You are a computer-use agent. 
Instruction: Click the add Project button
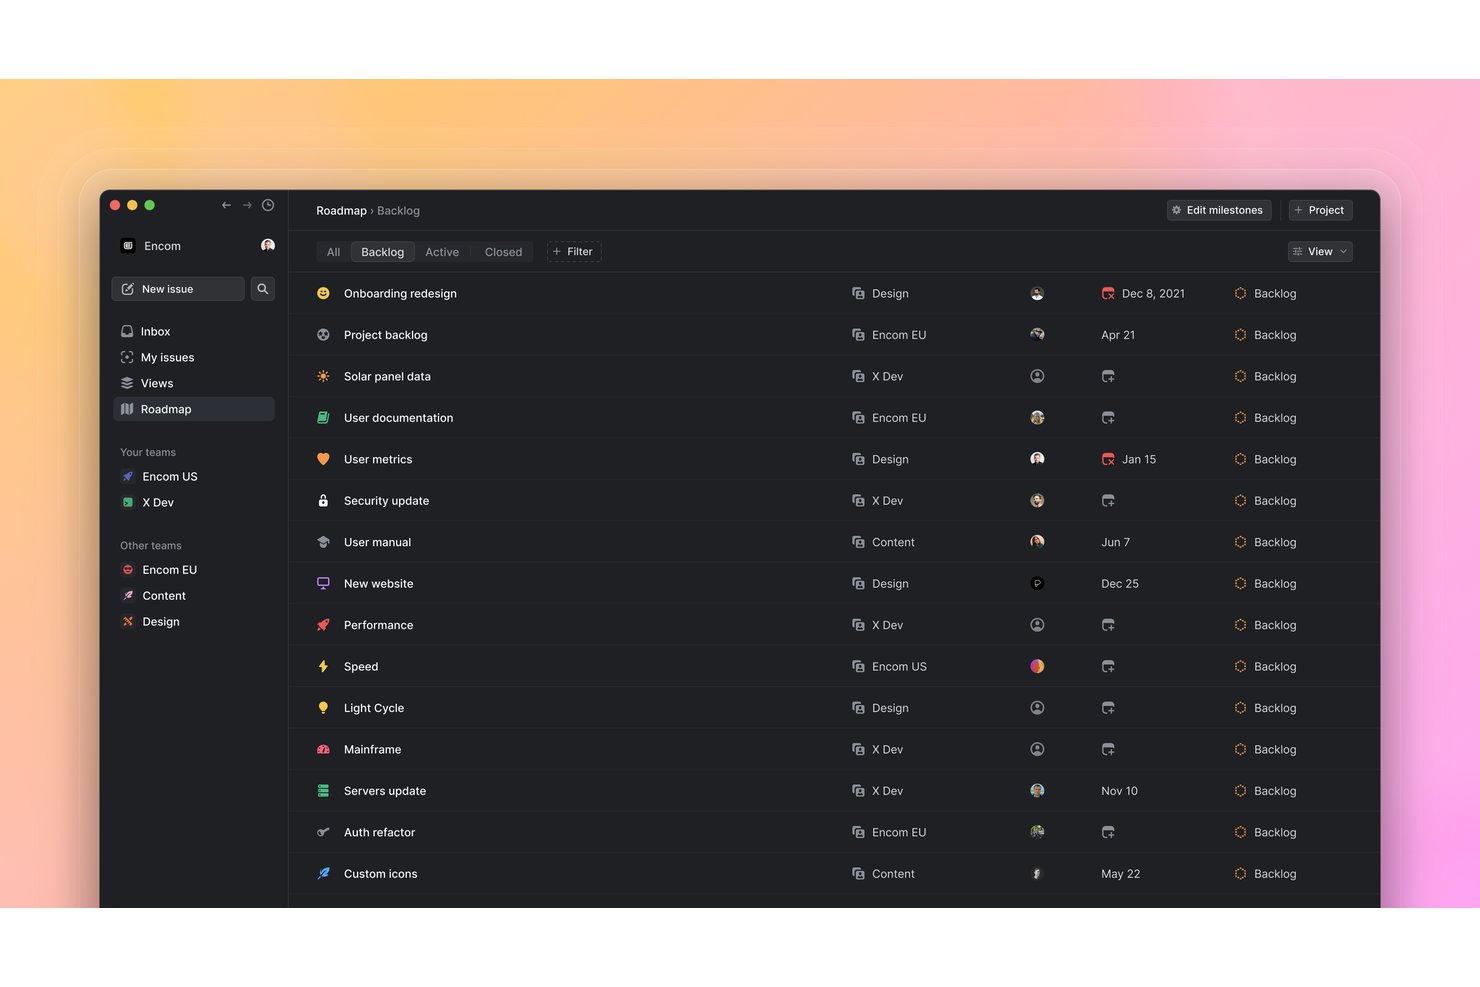pos(1320,210)
